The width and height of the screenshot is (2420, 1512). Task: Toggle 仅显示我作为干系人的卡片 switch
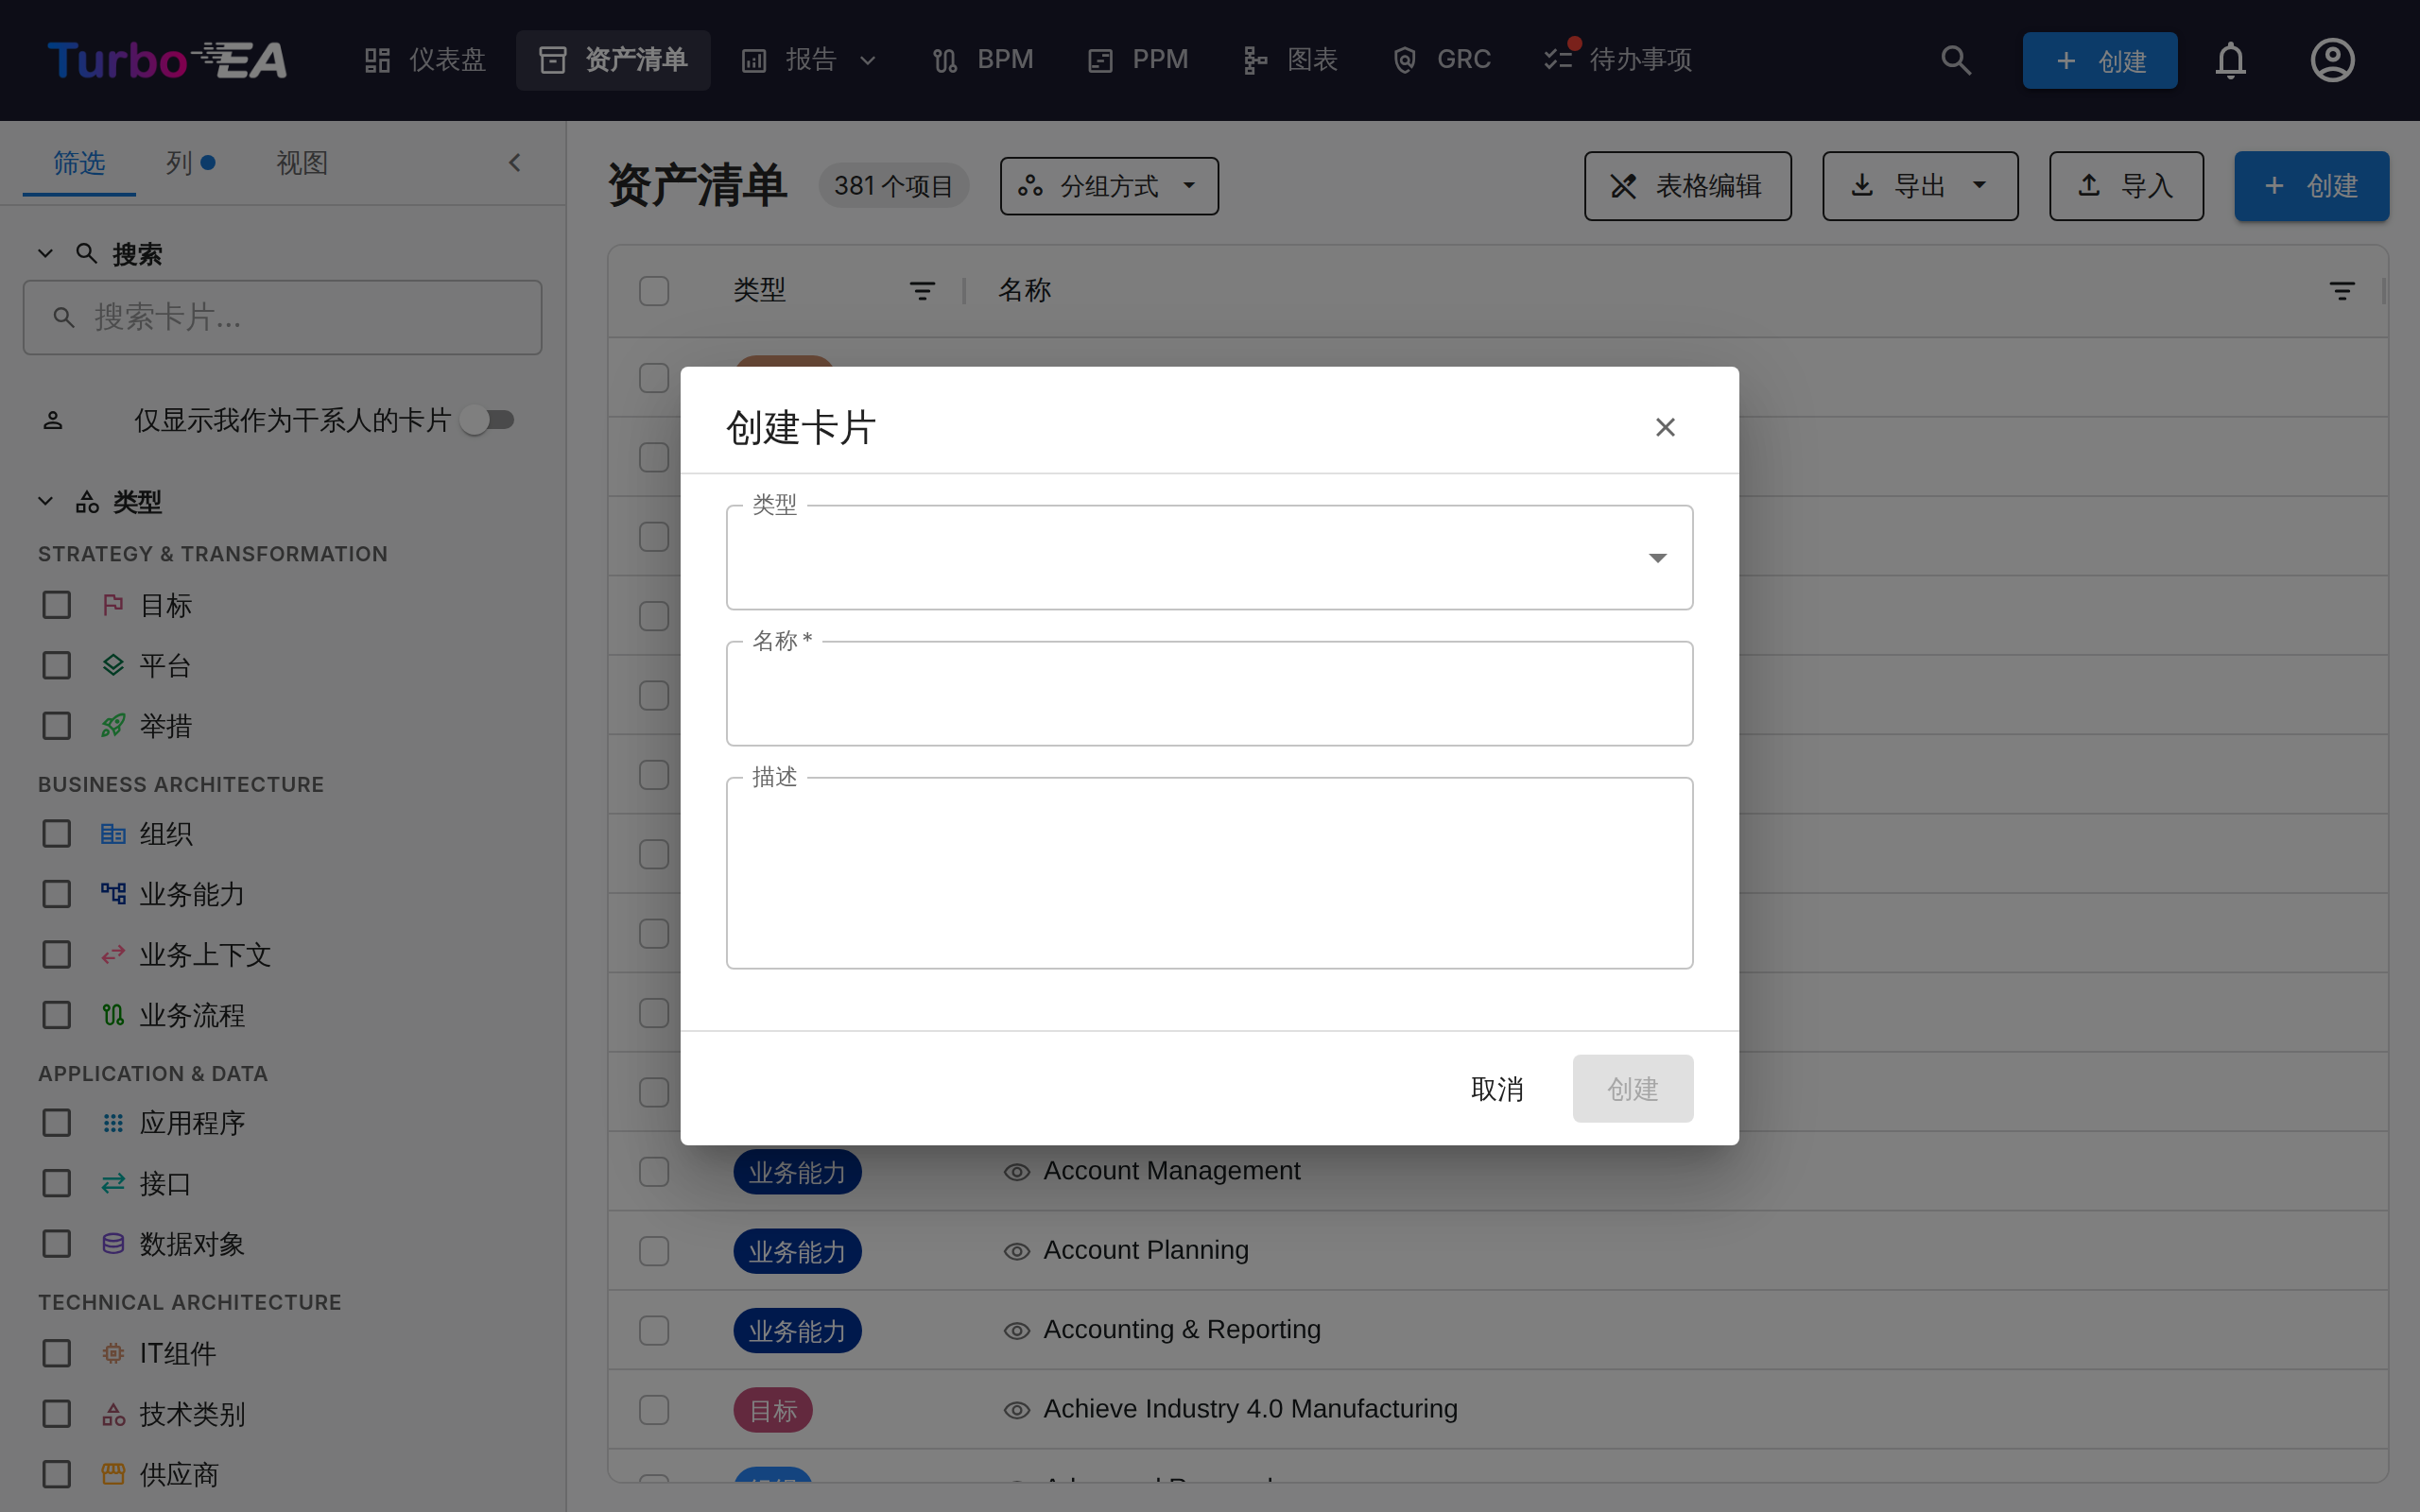tap(488, 420)
